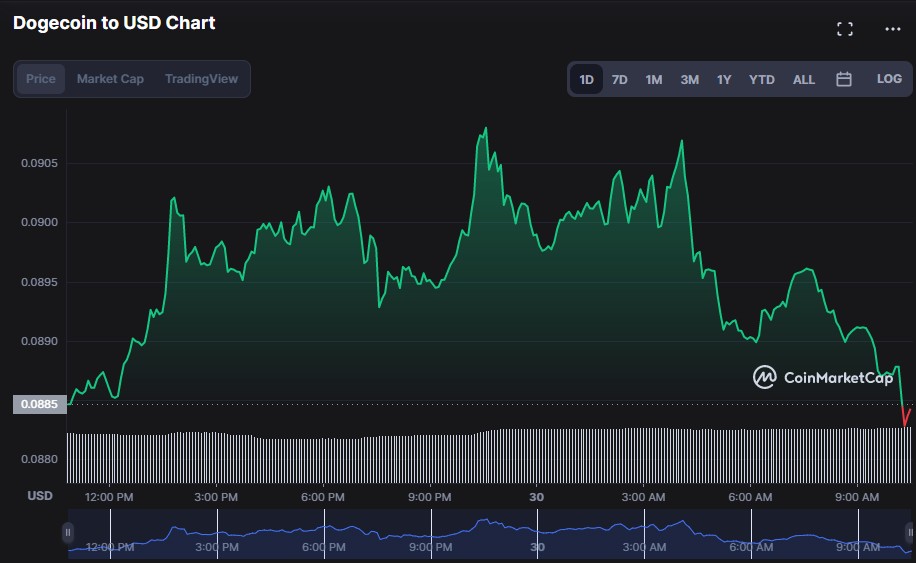
Task: Click the fullscreen expand icon
Action: click(x=845, y=29)
